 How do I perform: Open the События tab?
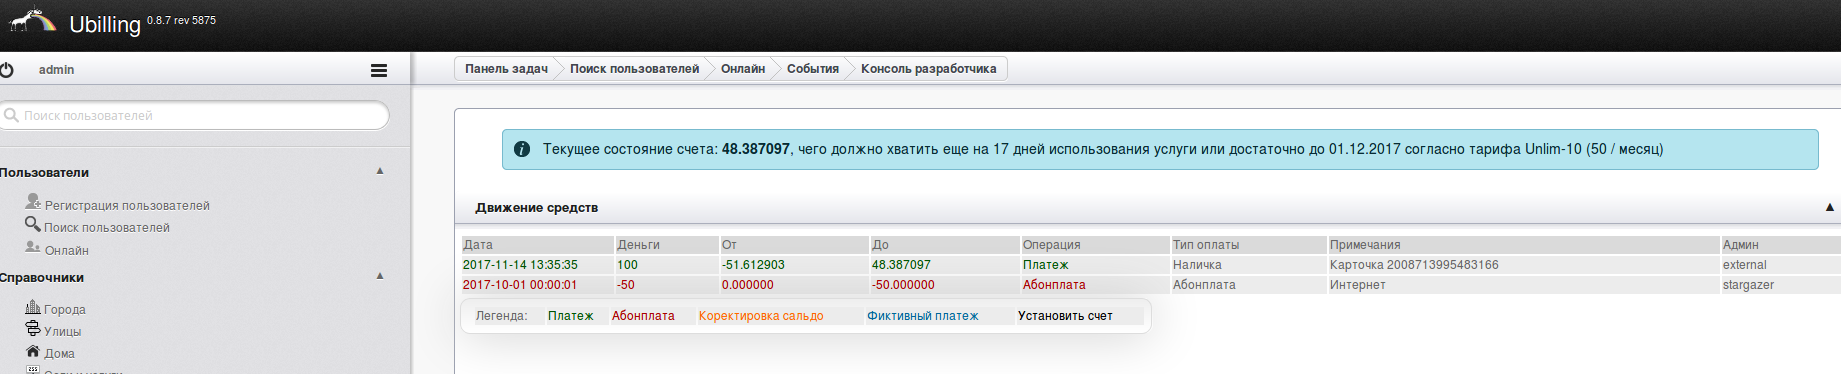(813, 69)
